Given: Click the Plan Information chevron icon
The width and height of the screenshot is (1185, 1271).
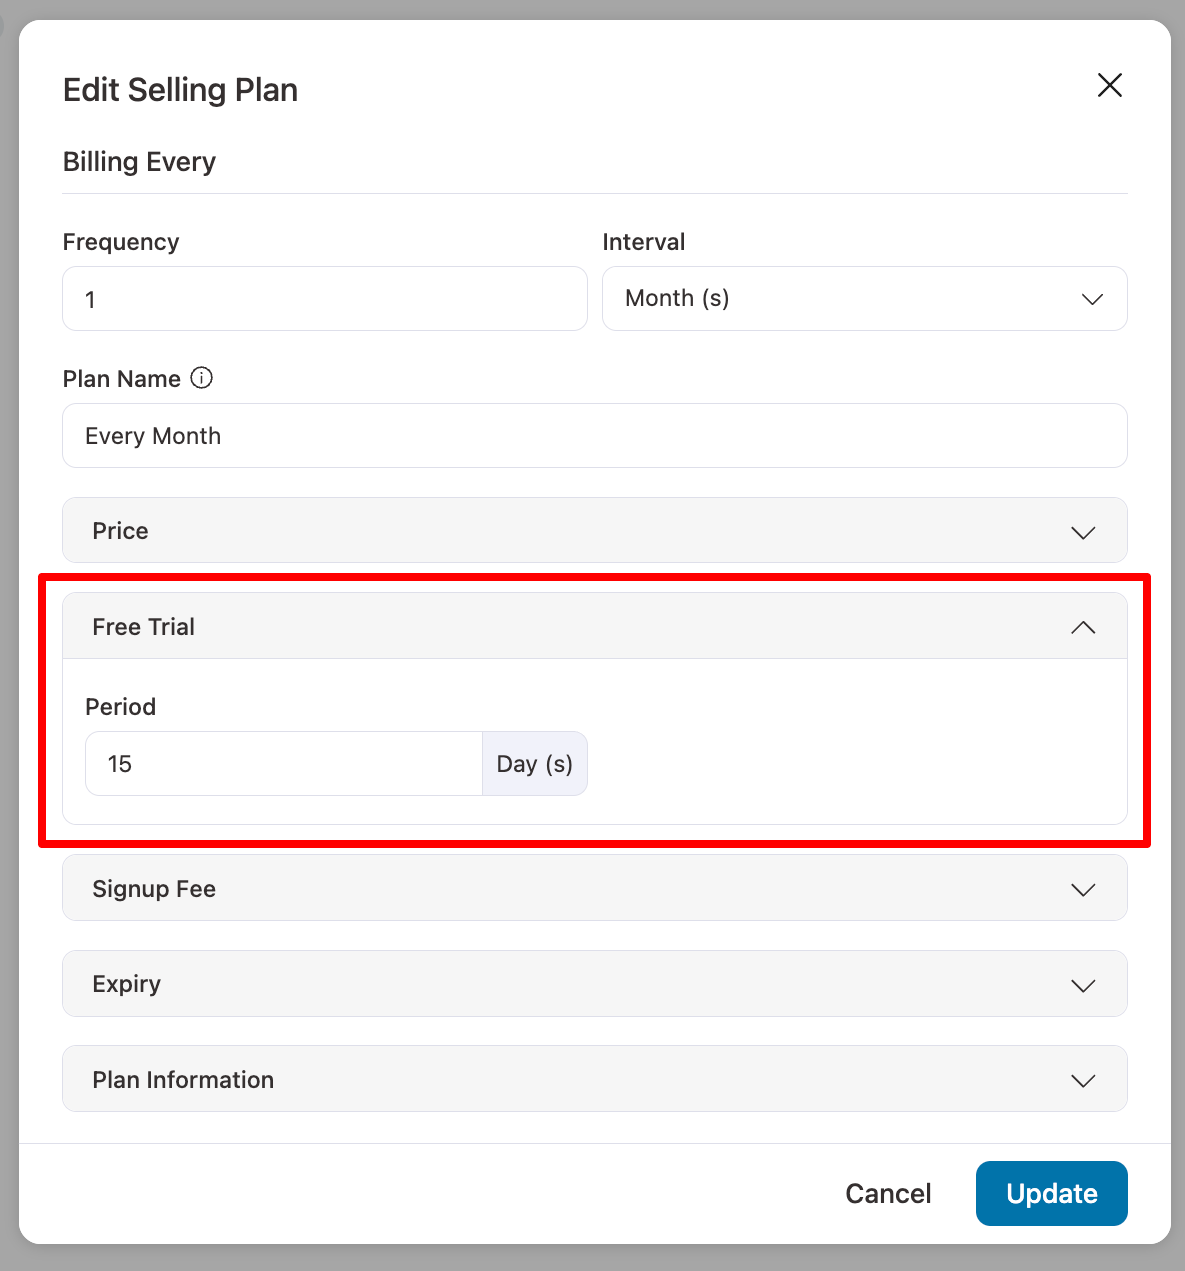Looking at the screenshot, I should [1083, 1081].
